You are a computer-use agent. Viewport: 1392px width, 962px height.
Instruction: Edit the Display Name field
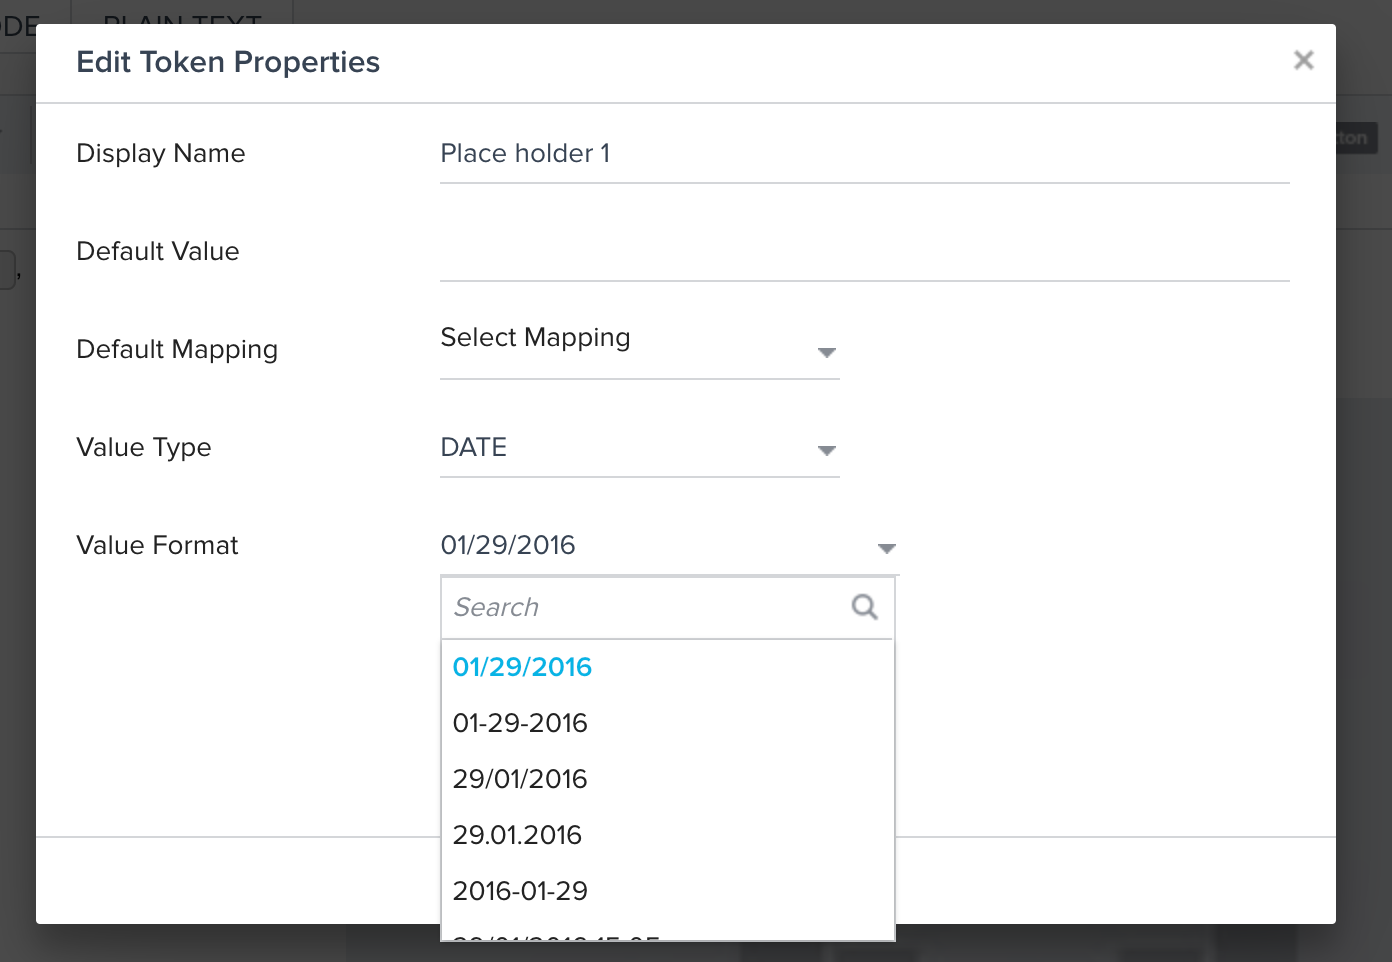point(864,154)
